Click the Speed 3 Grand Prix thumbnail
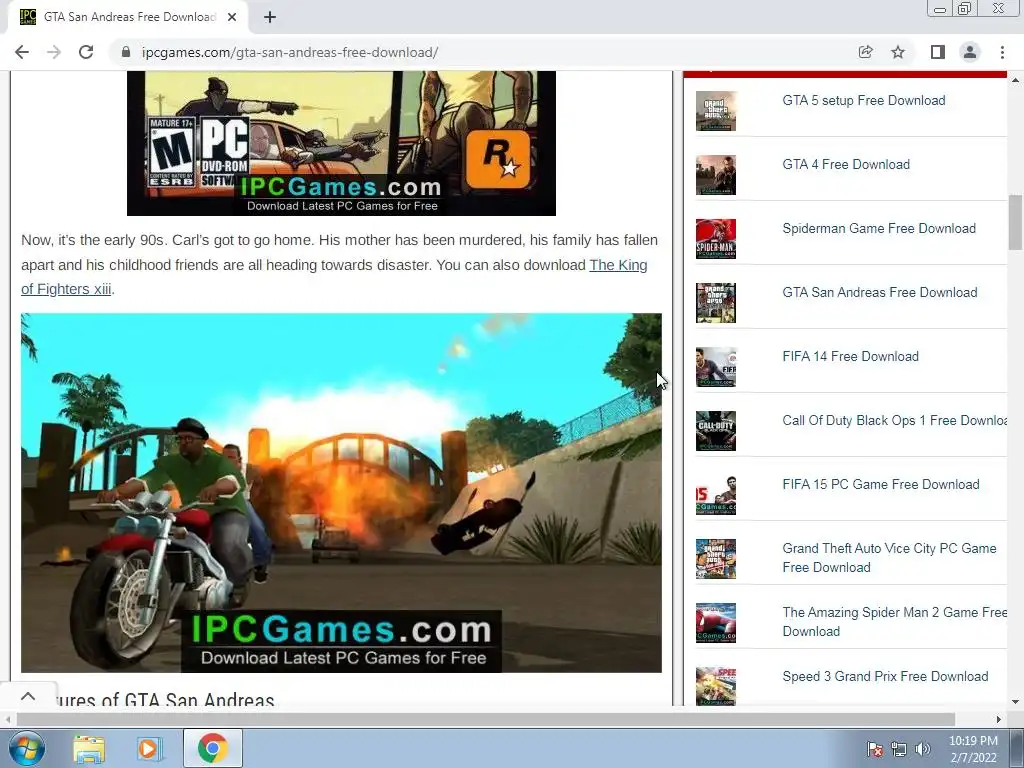This screenshot has height=768, width=1024. point(716,686)
